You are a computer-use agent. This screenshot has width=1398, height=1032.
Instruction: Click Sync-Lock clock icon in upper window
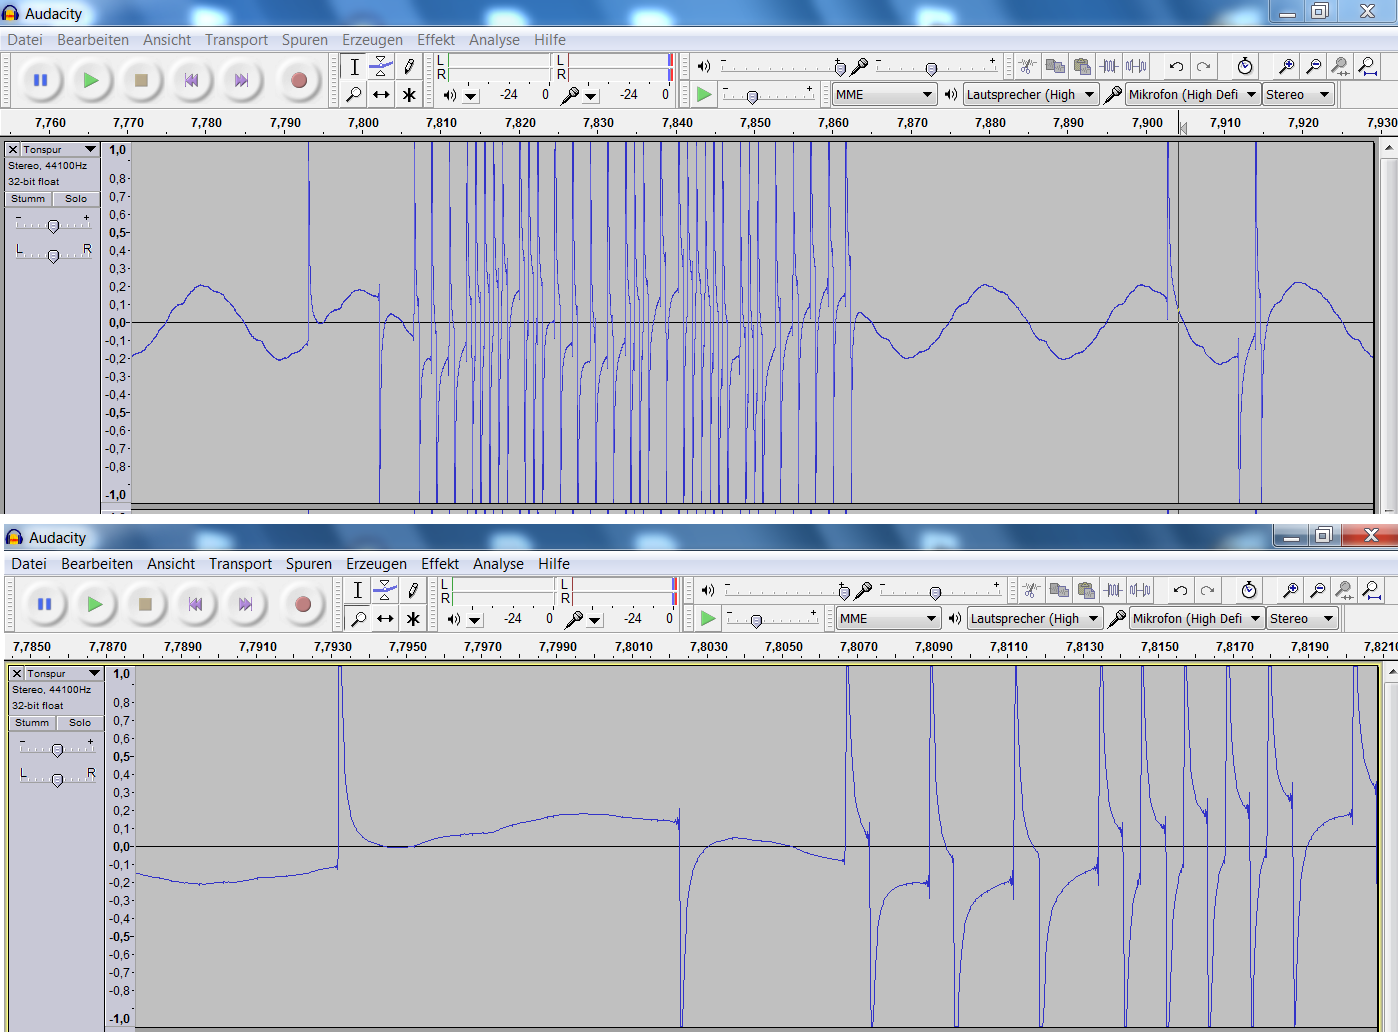click(x=1245, y=66)
